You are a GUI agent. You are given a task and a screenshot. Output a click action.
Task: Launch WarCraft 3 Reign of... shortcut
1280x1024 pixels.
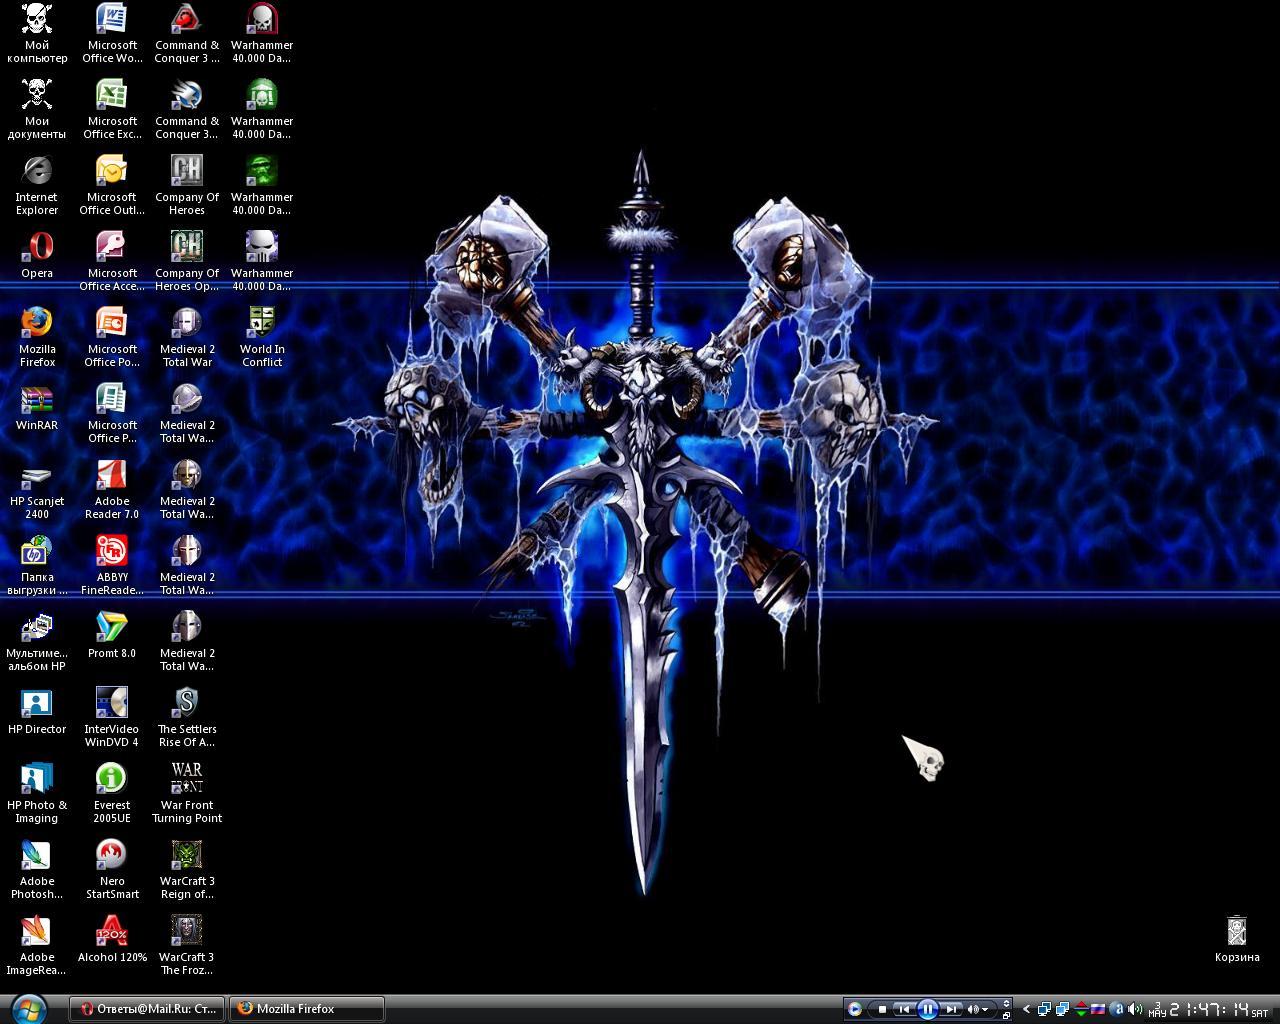click(187, 869)
